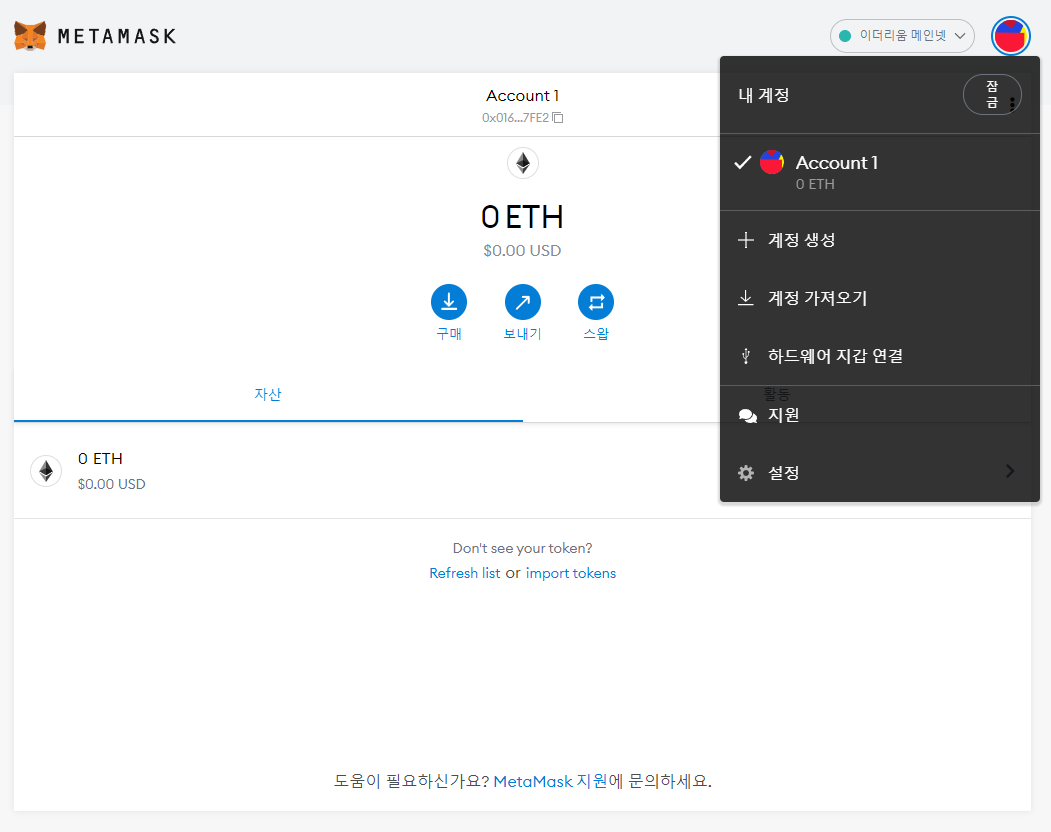Click the 잠금 lock button
1051x832 pixels.
click(x=992, y=95)
